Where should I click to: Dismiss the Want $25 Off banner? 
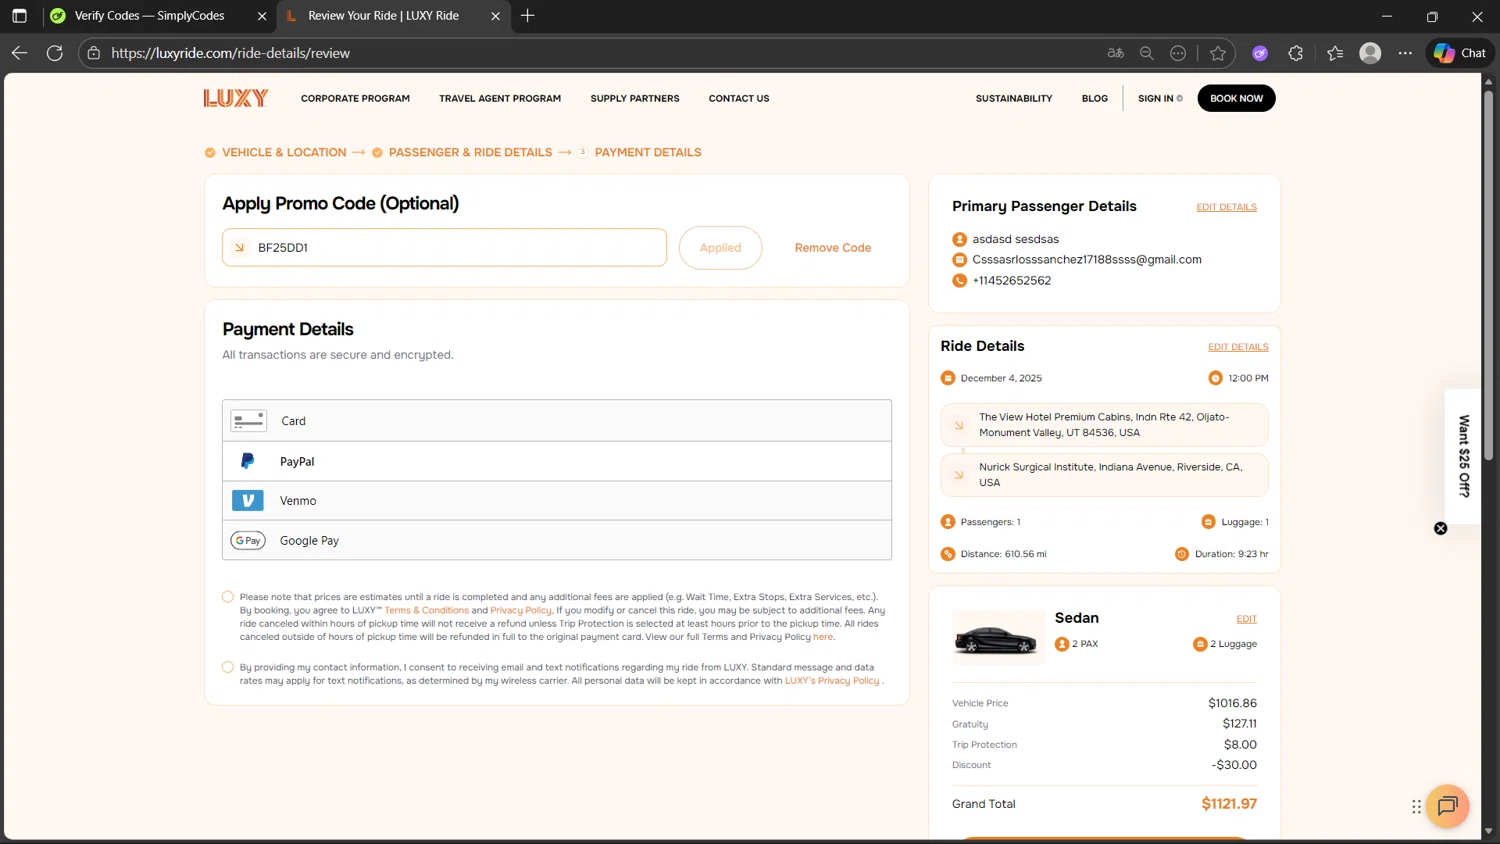pyautogui.click(x=1441, y=528)
